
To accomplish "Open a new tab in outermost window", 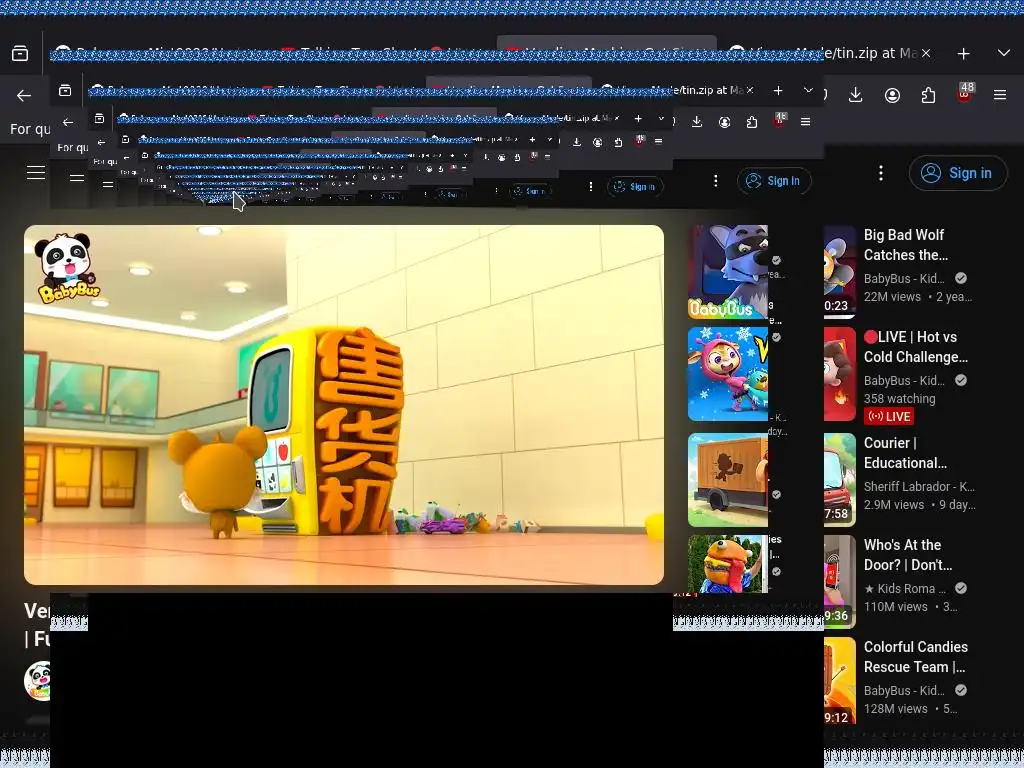I will (963, 54).
